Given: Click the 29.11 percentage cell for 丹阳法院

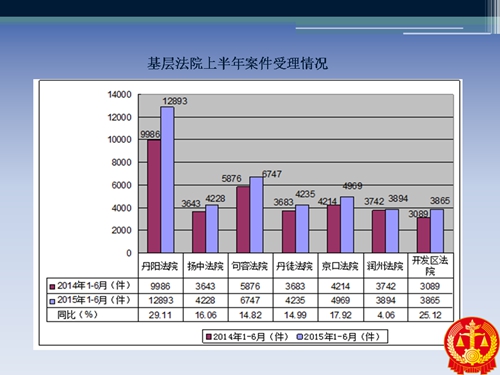Looking at the screenshot, I should tap(160, 315).
